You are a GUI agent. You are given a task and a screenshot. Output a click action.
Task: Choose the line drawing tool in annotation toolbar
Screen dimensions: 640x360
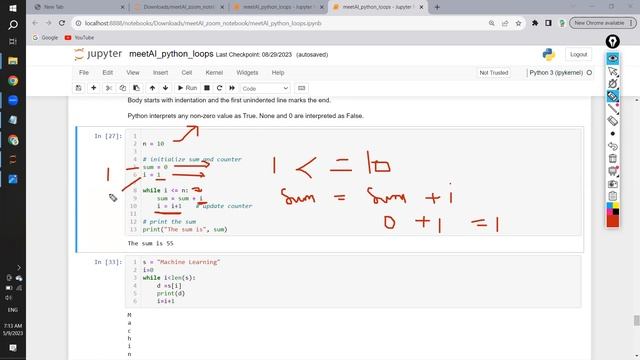(x=612, y=109)
